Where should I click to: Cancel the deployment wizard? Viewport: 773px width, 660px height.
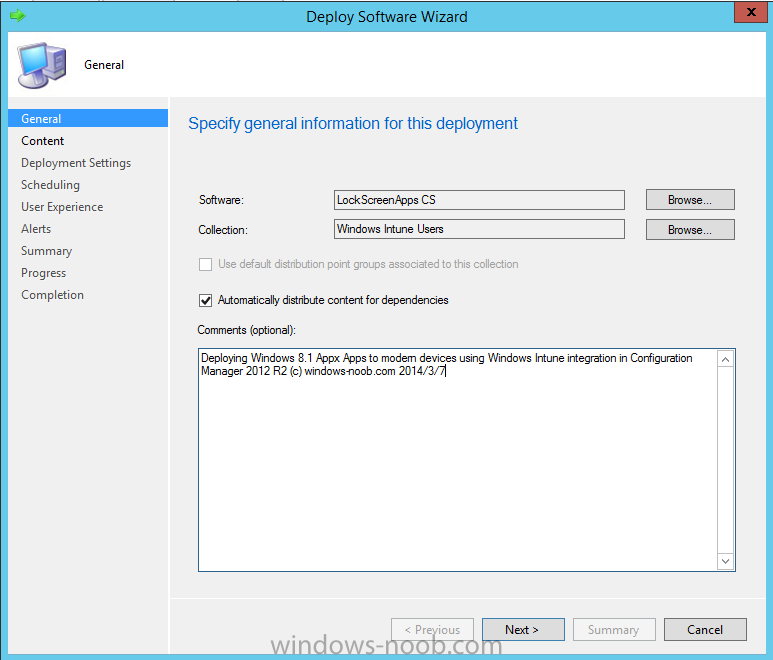pyautogui.click(x=705, y=629)
